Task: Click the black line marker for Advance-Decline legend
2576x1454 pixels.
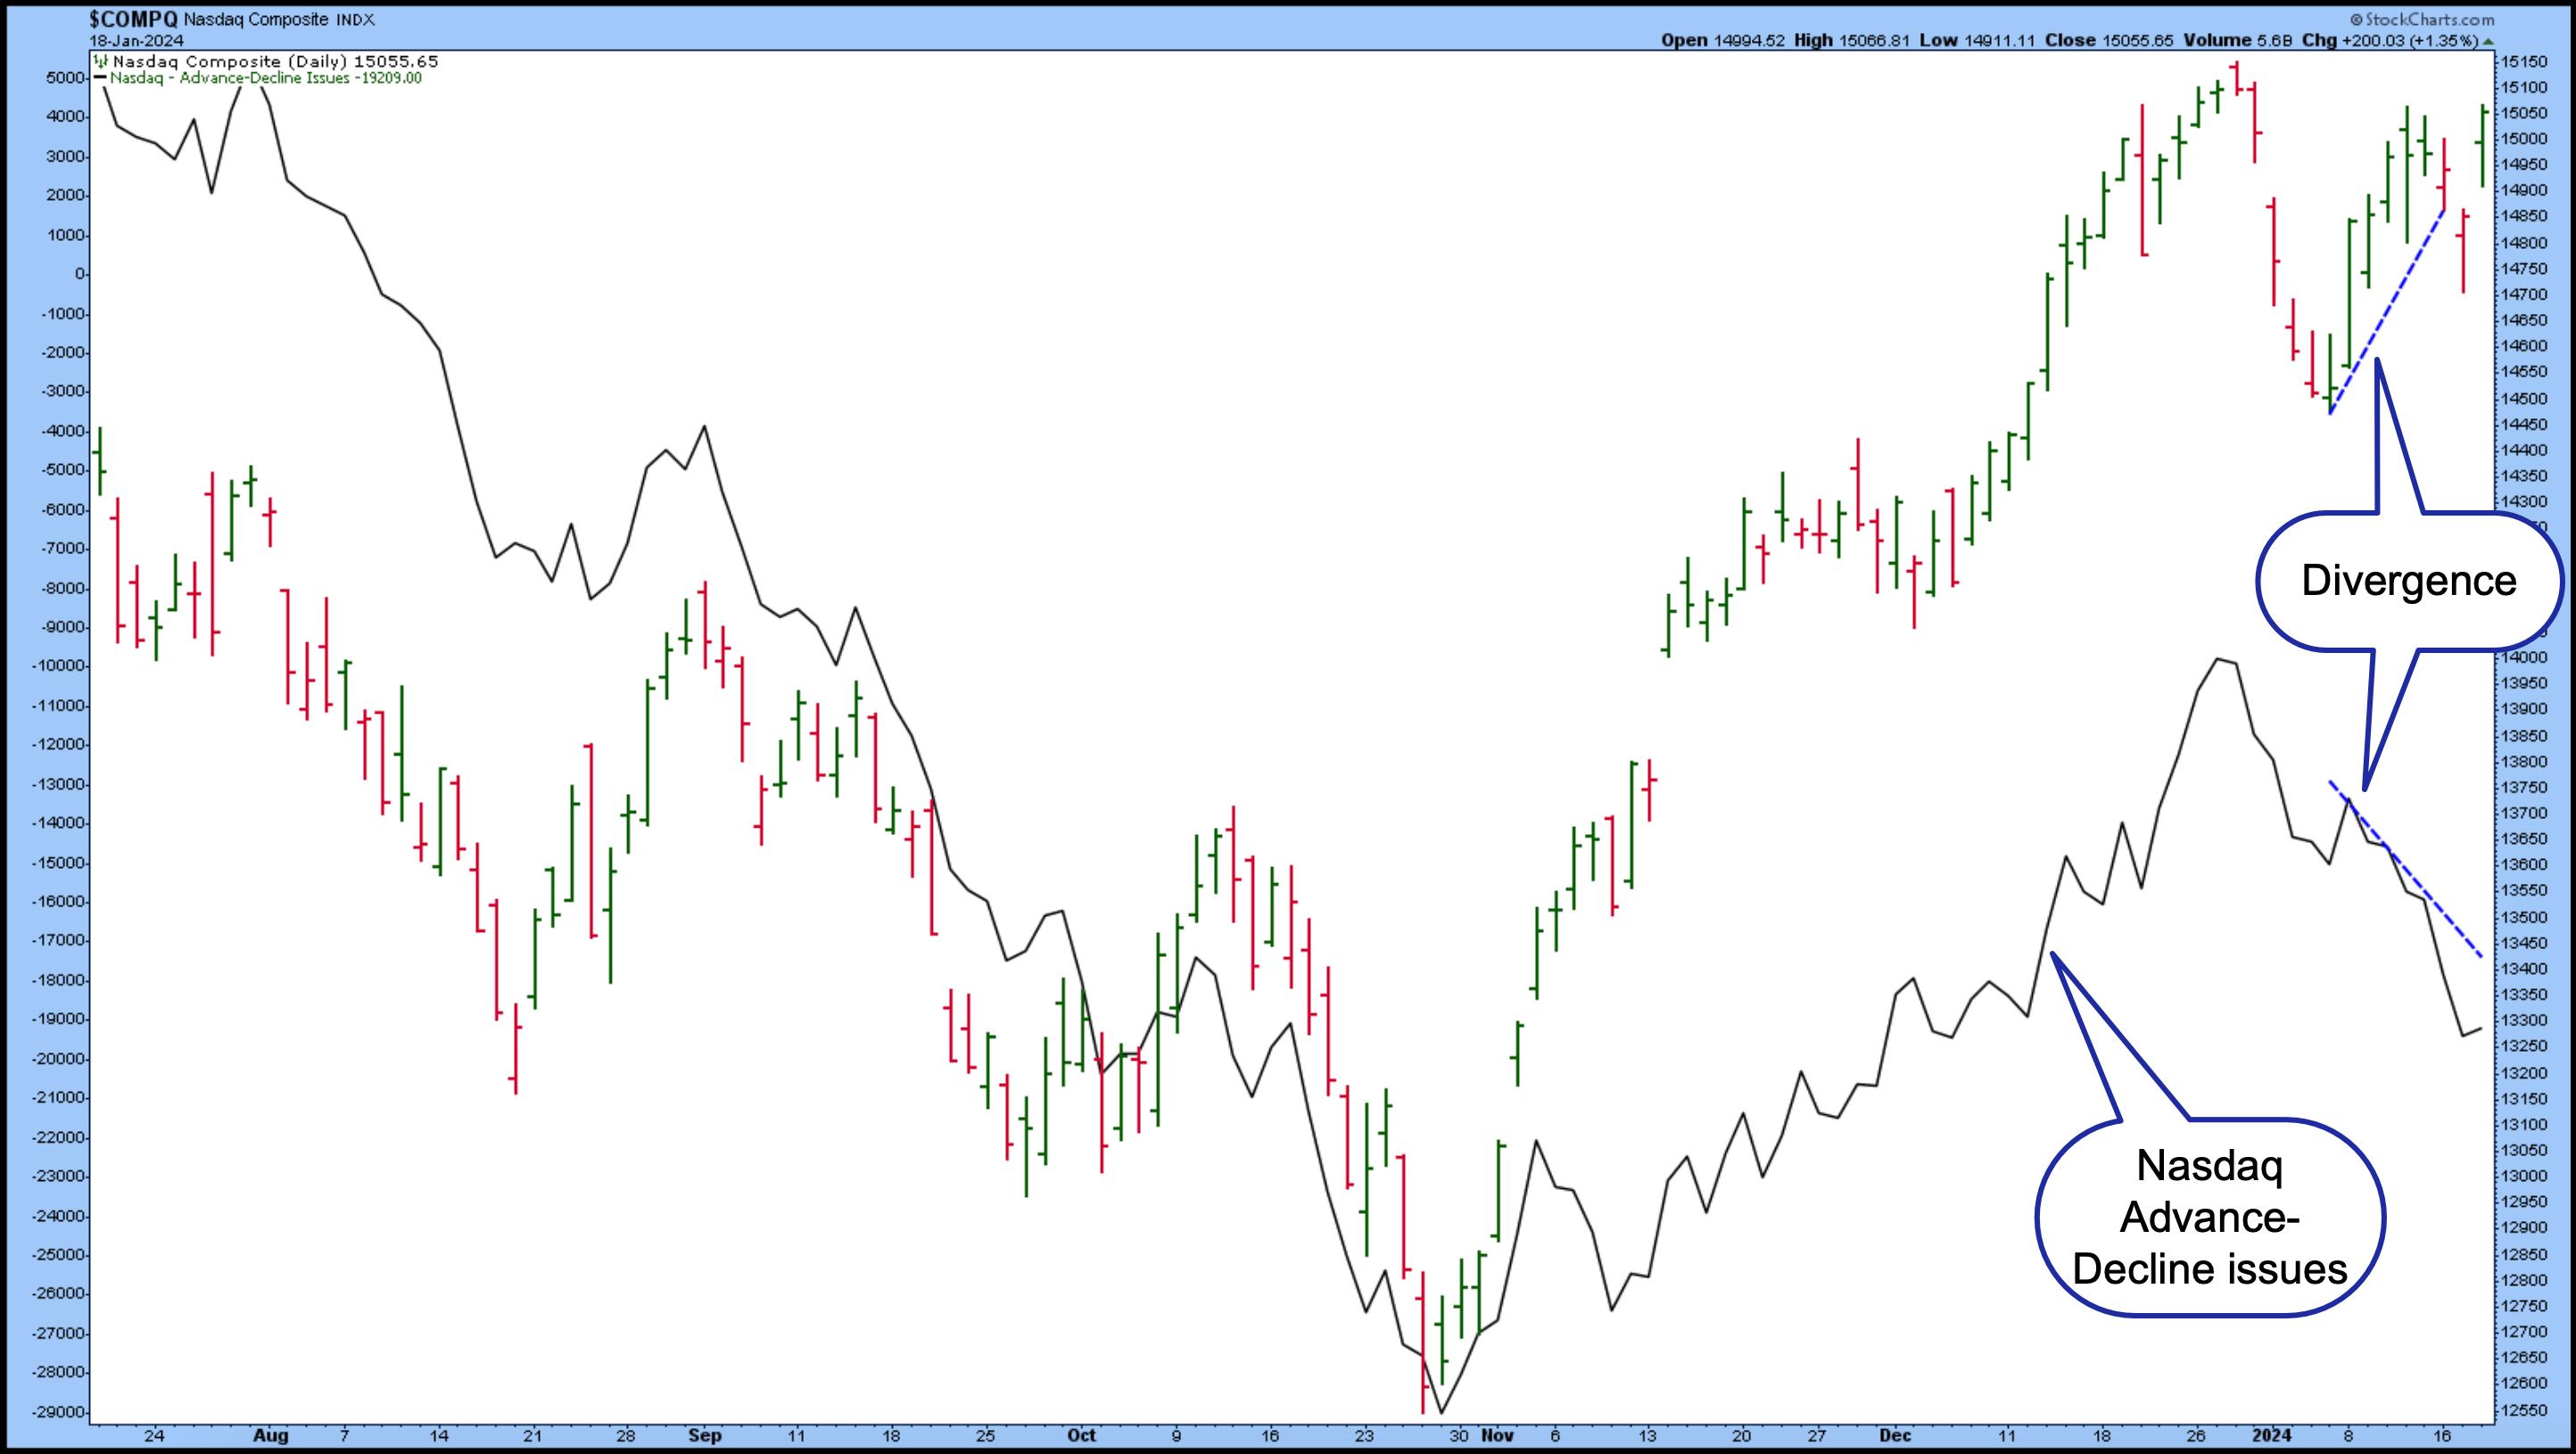Action: (x=101, y=77)
